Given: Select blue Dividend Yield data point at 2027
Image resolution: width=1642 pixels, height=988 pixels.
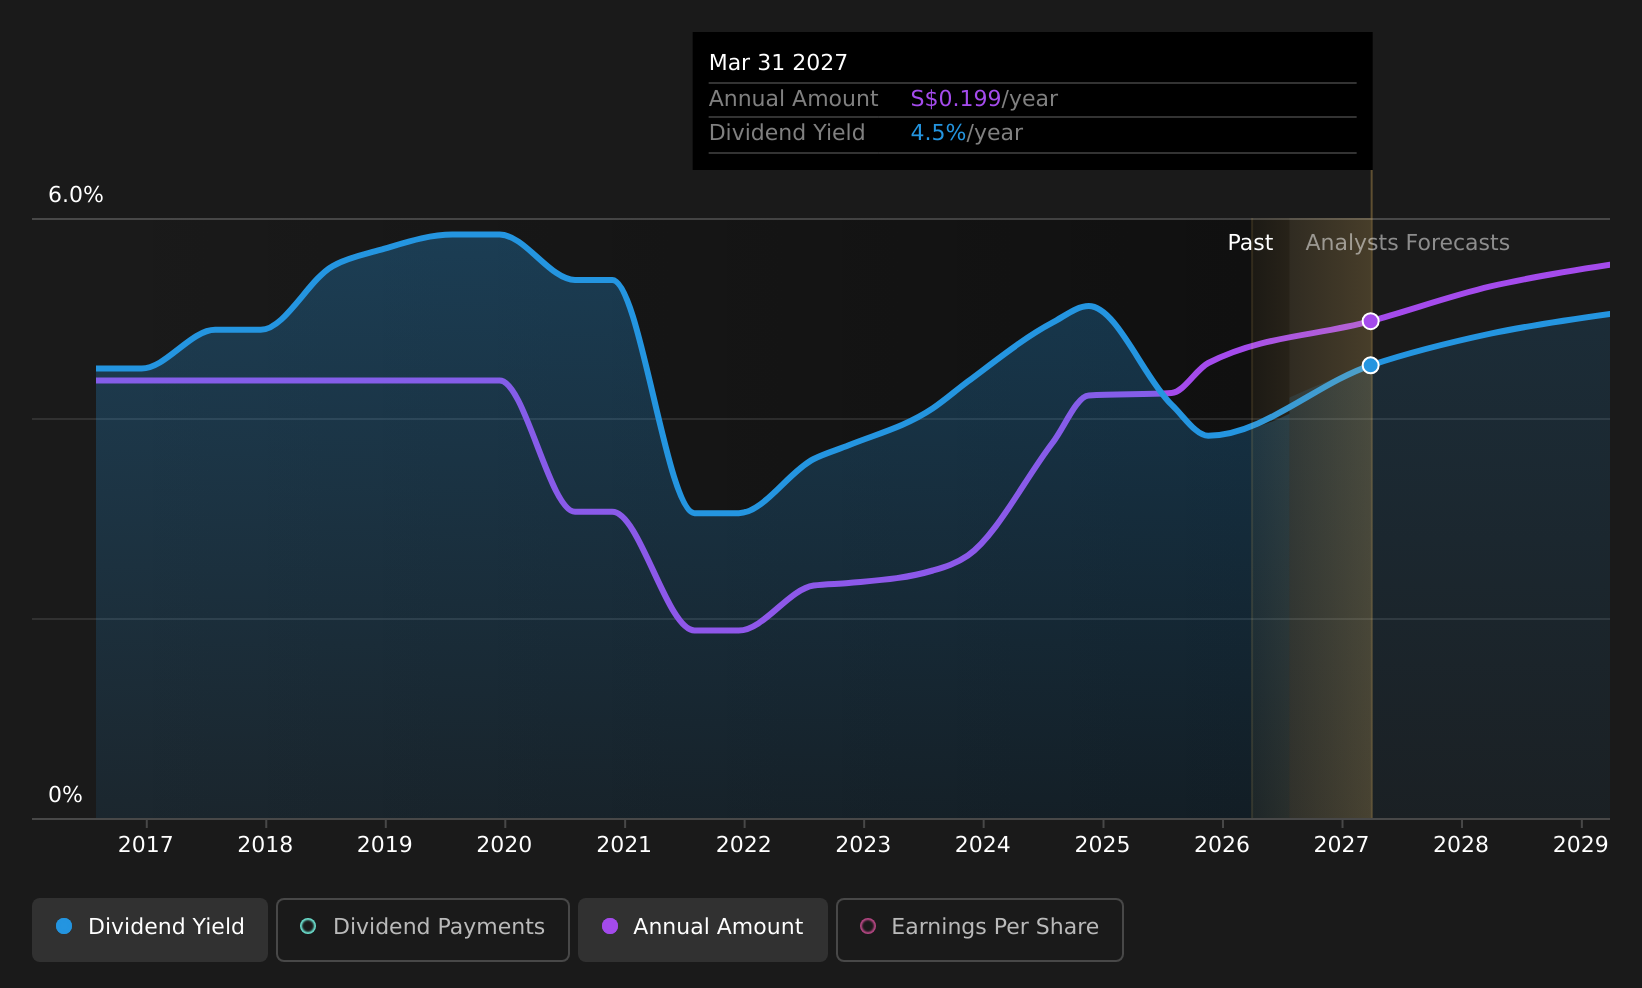Looking at the screenshot, I should tap(1371, 365).
